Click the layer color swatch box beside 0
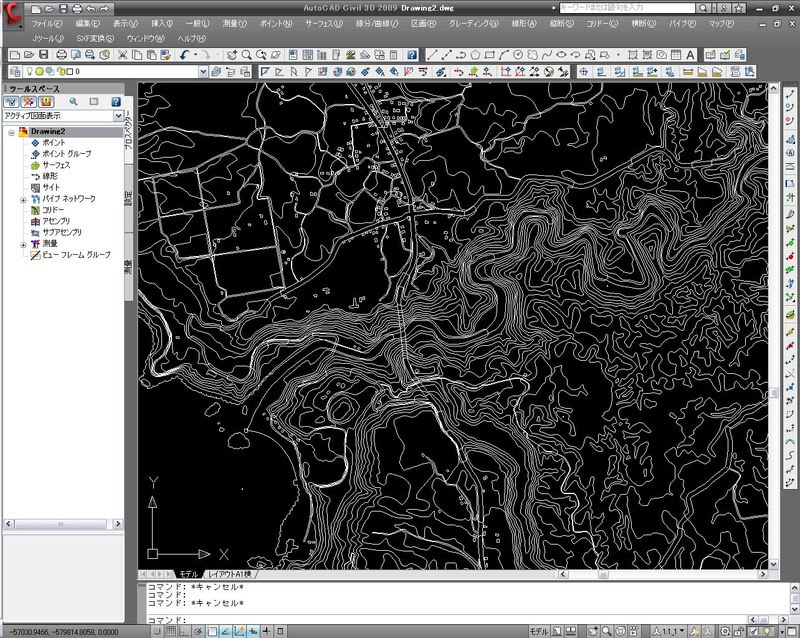This screenshot has width=800, height=638. pos(70,71)
